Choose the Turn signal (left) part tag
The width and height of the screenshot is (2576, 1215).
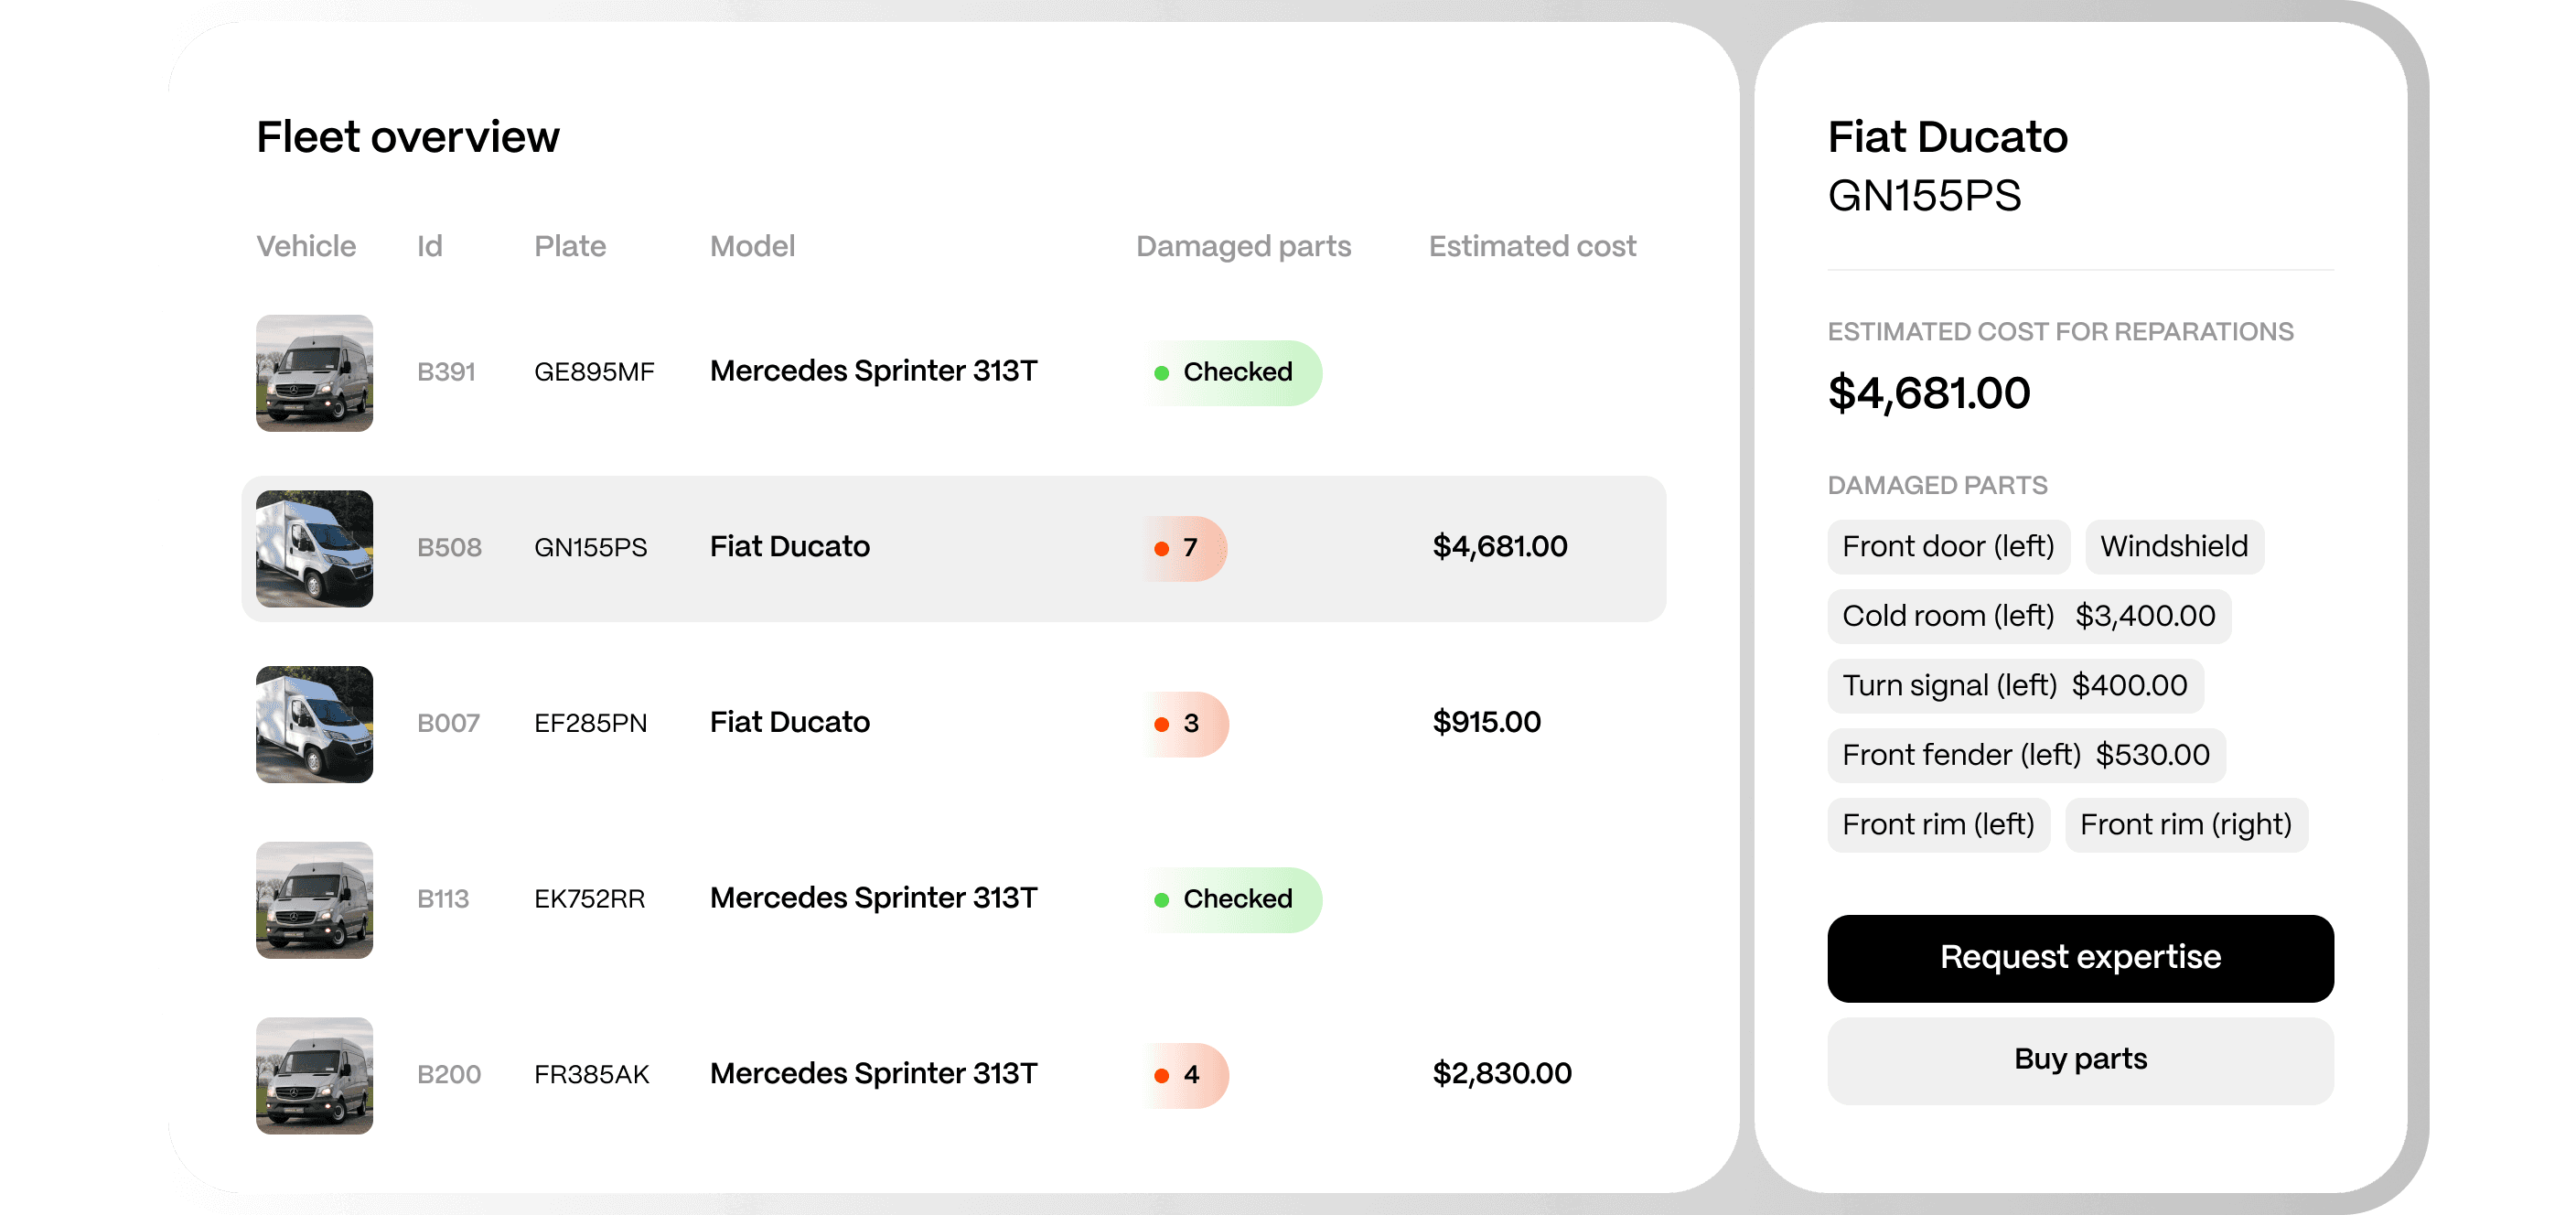pos(2014,685)
